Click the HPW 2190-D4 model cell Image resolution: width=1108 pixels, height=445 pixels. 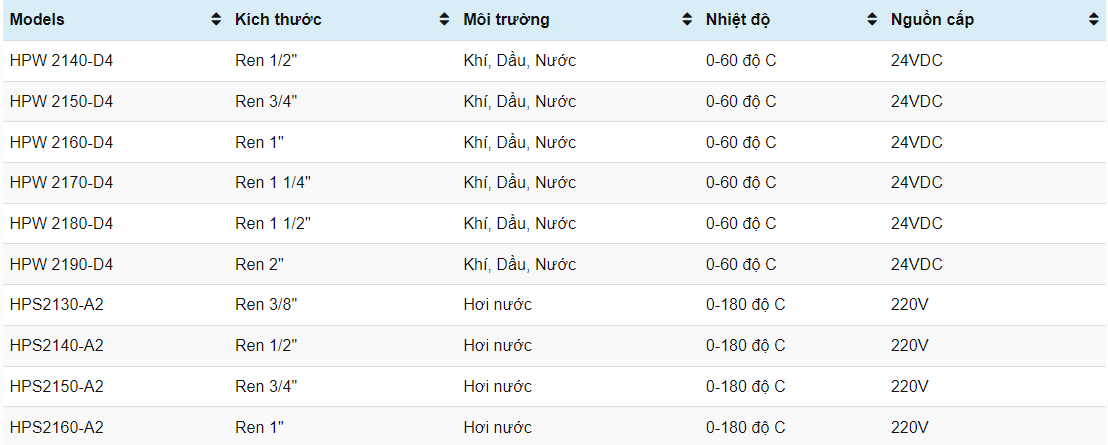click(61, 265)
